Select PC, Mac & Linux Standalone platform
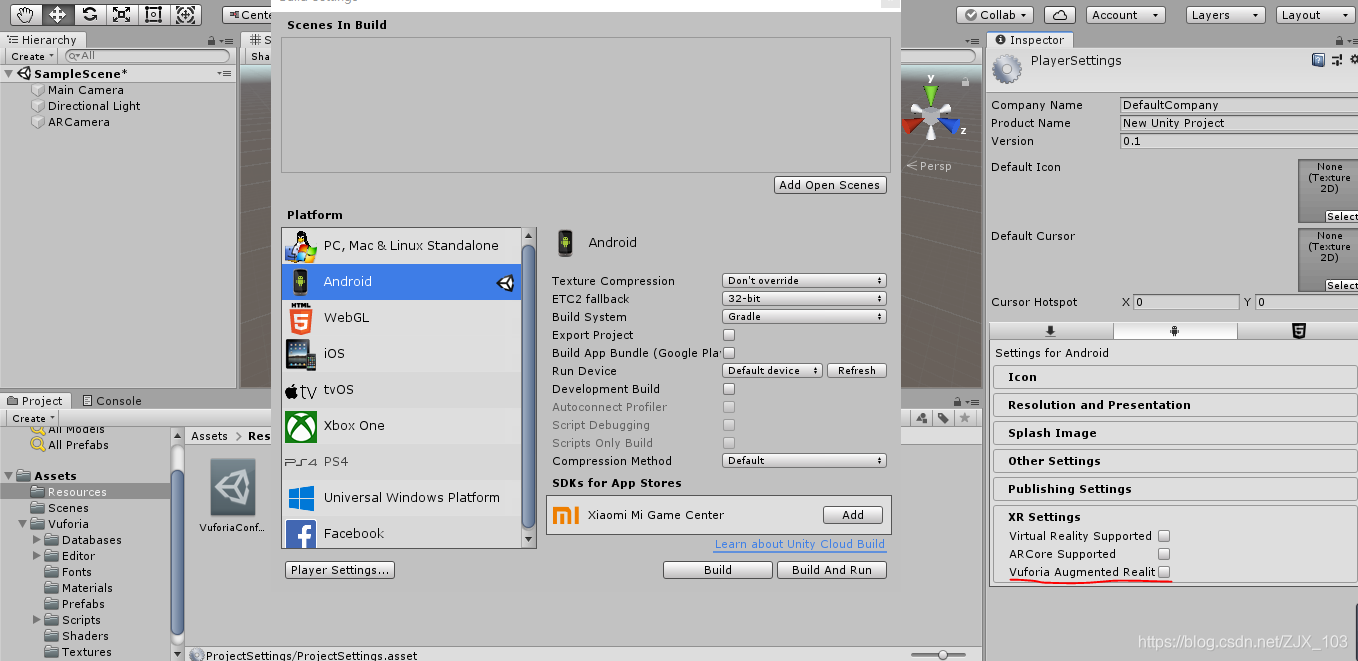Image resolution: width=1358 pixels, height=661 pixels. 402,245
